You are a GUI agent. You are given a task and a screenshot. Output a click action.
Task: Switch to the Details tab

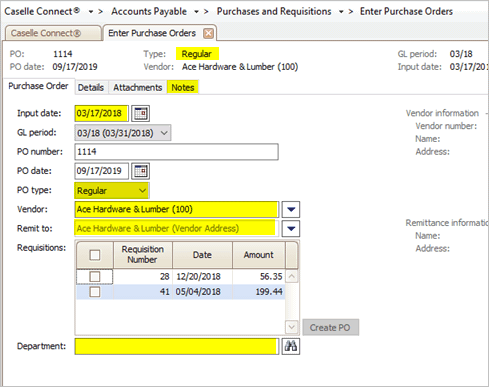(x=91, y=88)
